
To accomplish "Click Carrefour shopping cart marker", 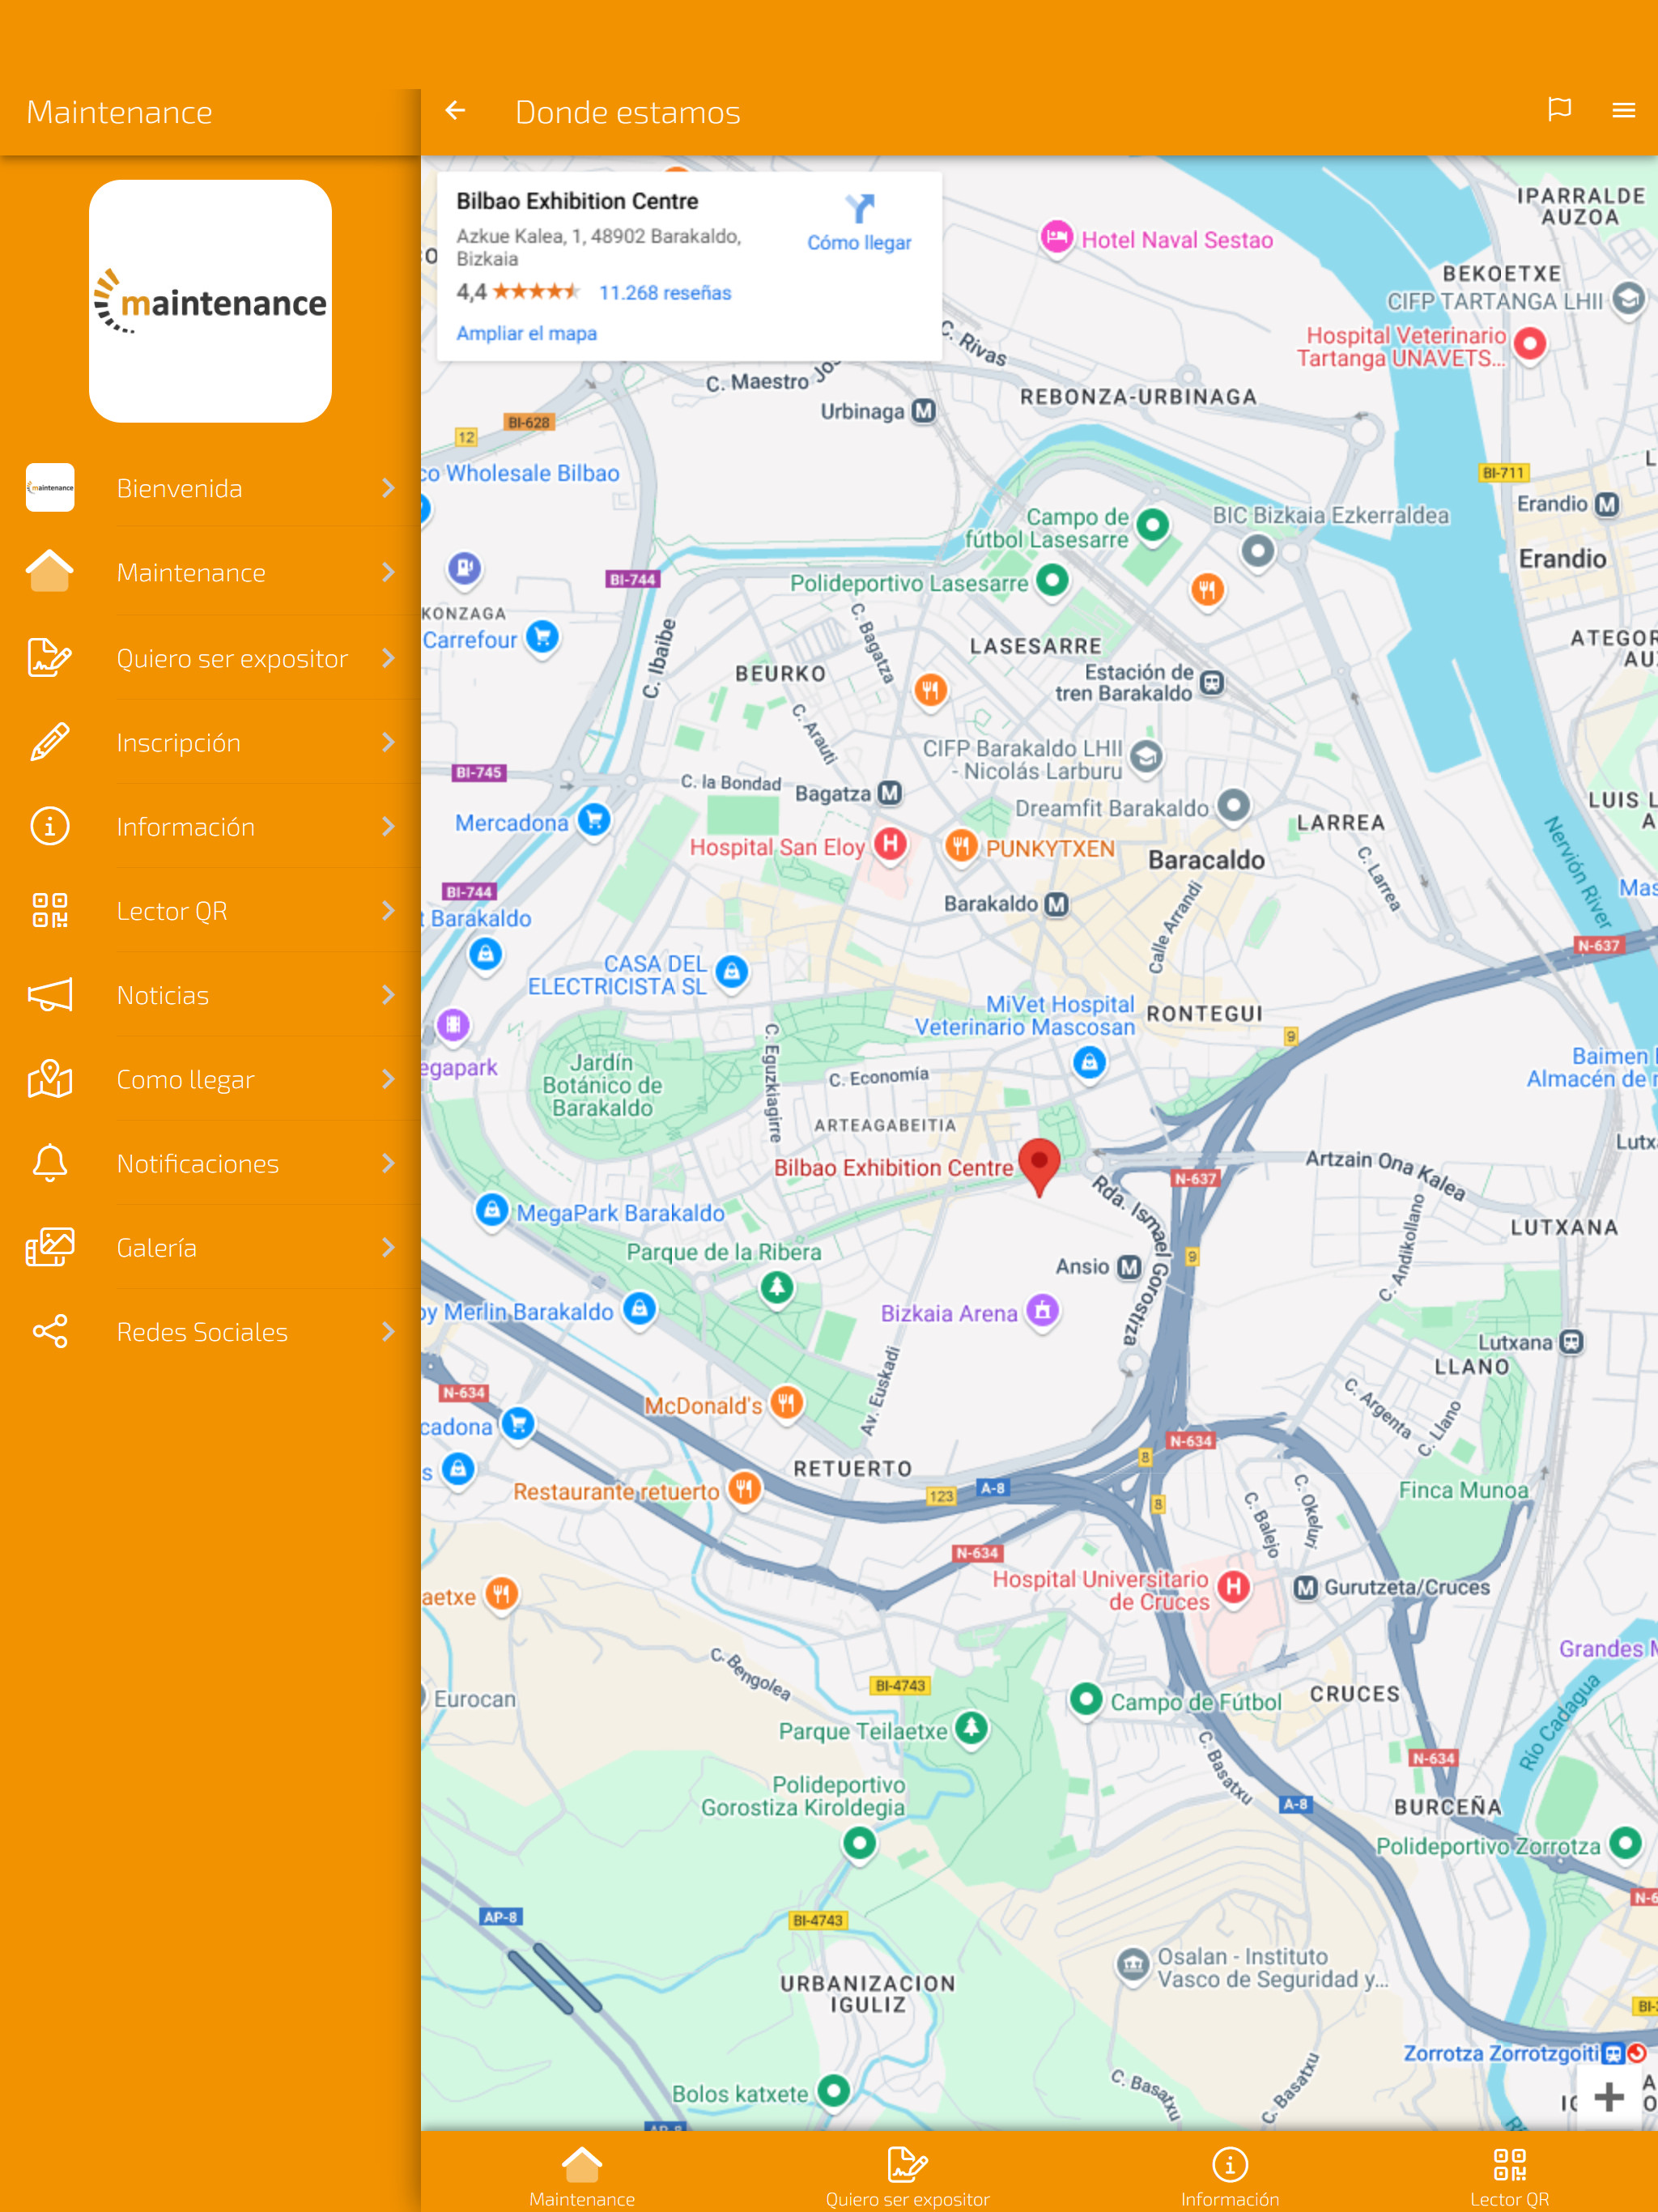I will point(542,637).
